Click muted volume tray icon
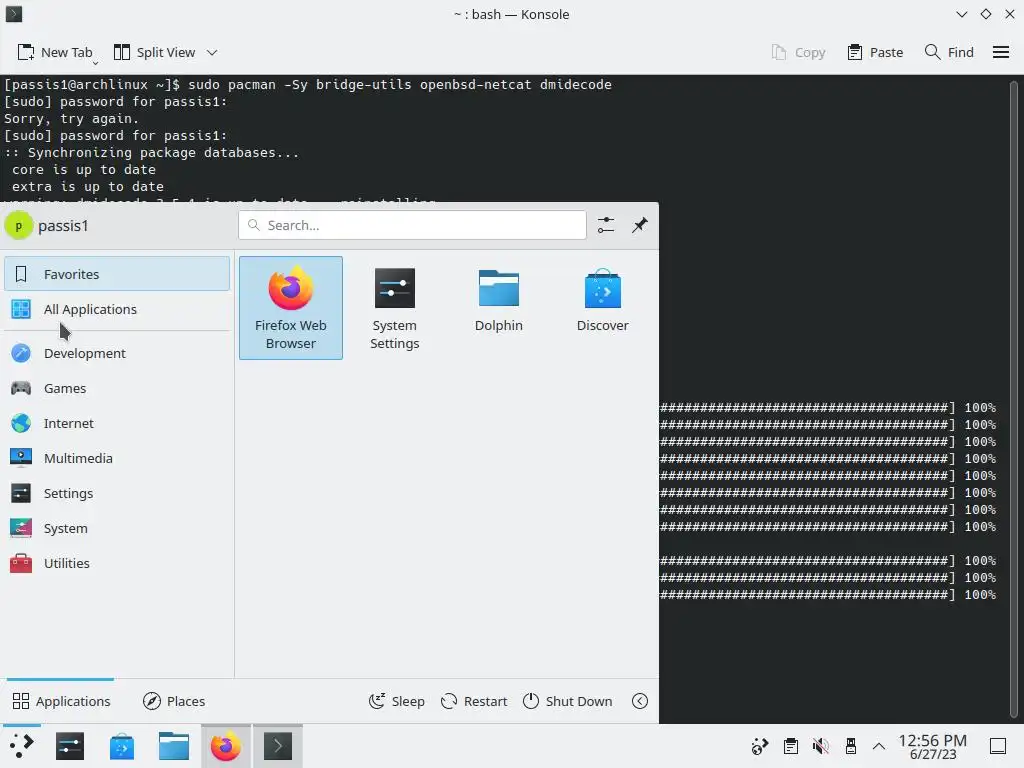The height and width of the screenshot is (768, 1024). click(x=820, y=746)
